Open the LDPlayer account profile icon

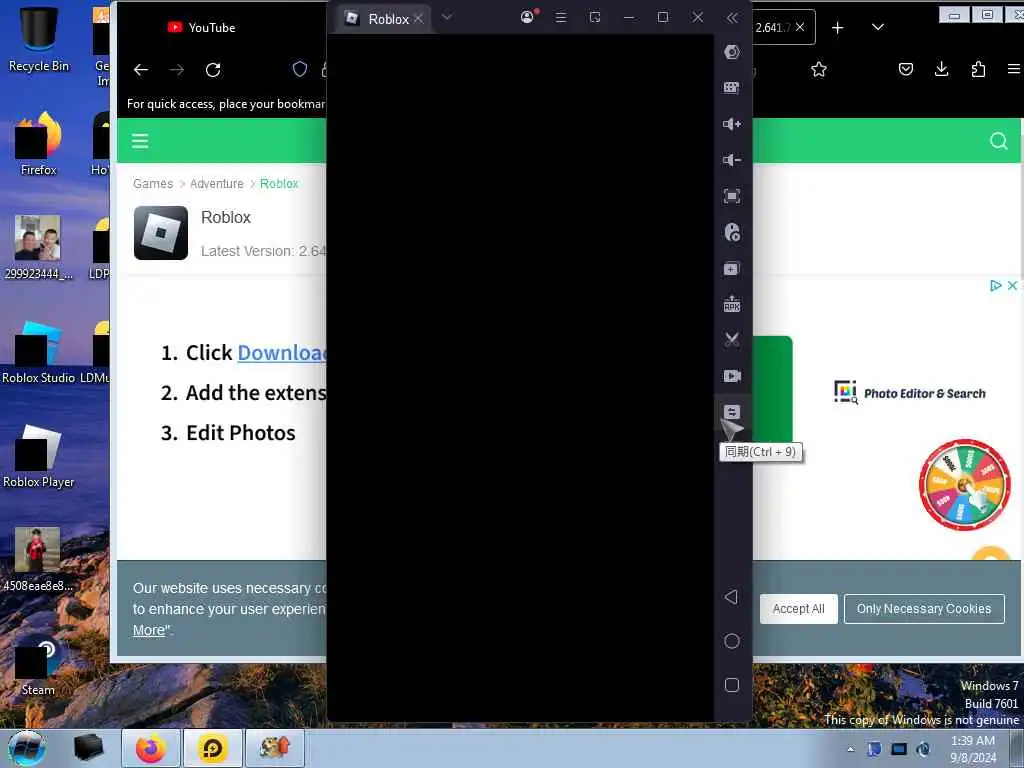coord(528,17)
